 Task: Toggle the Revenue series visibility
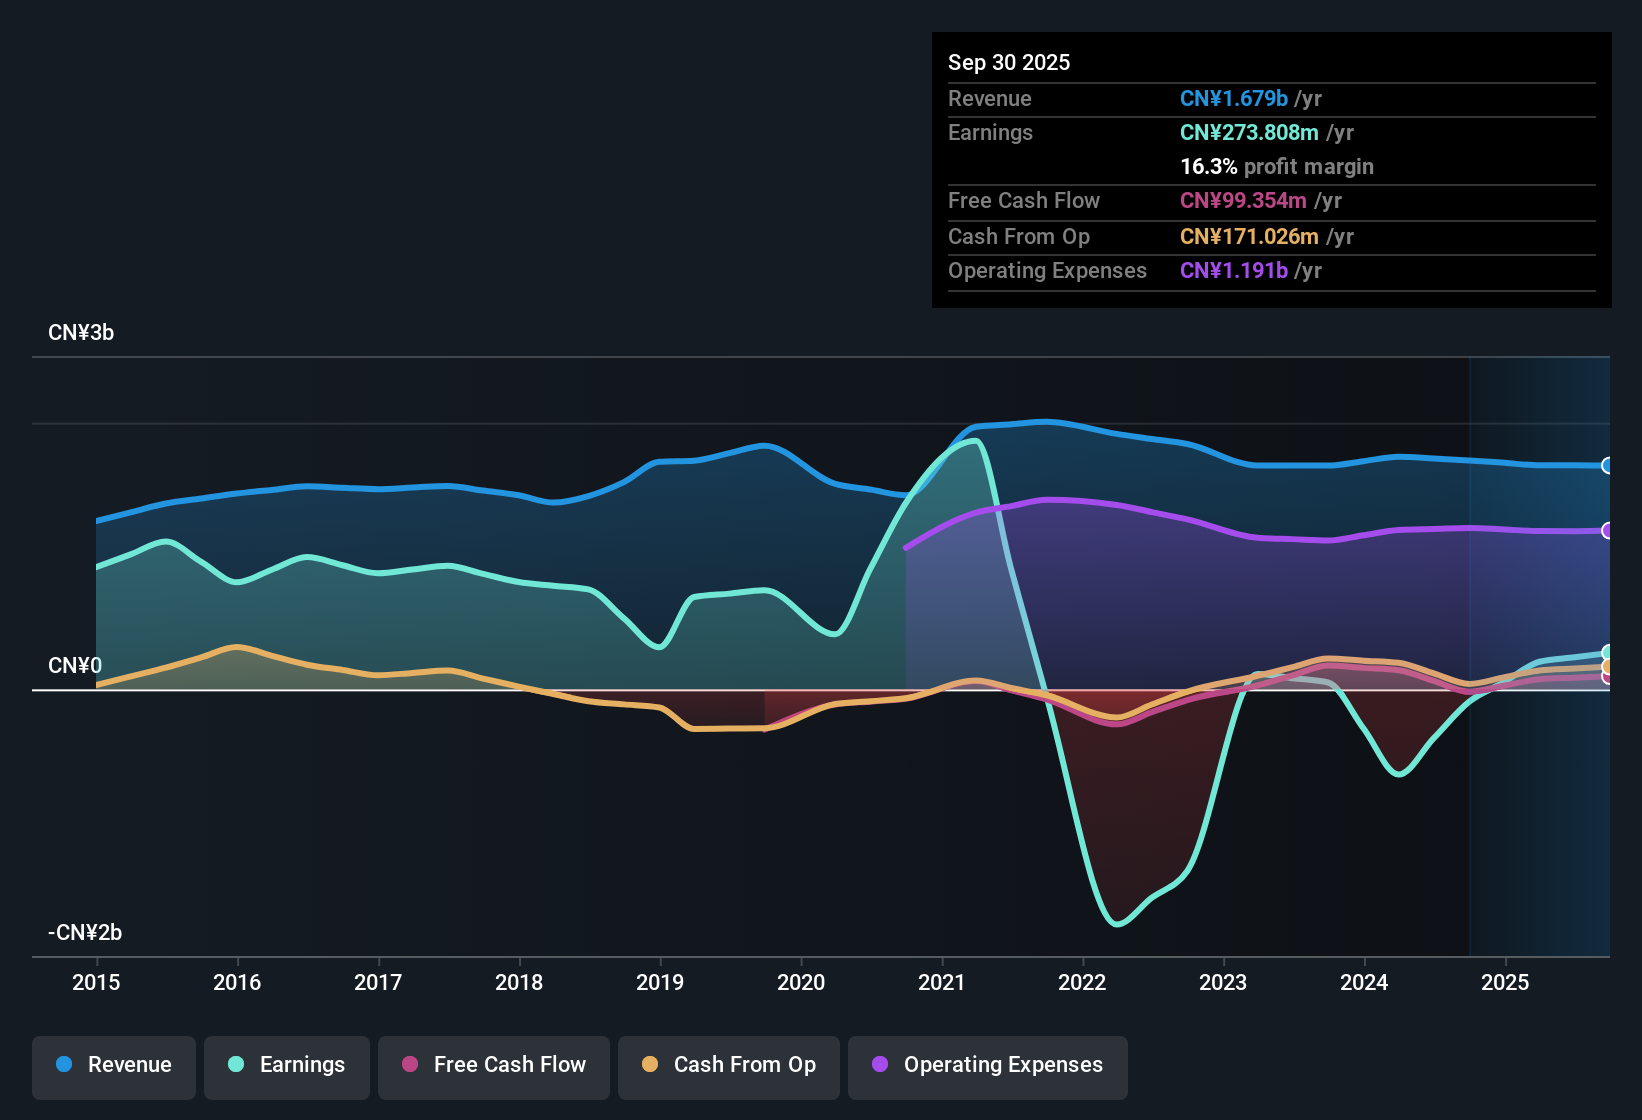[113, 1065]
